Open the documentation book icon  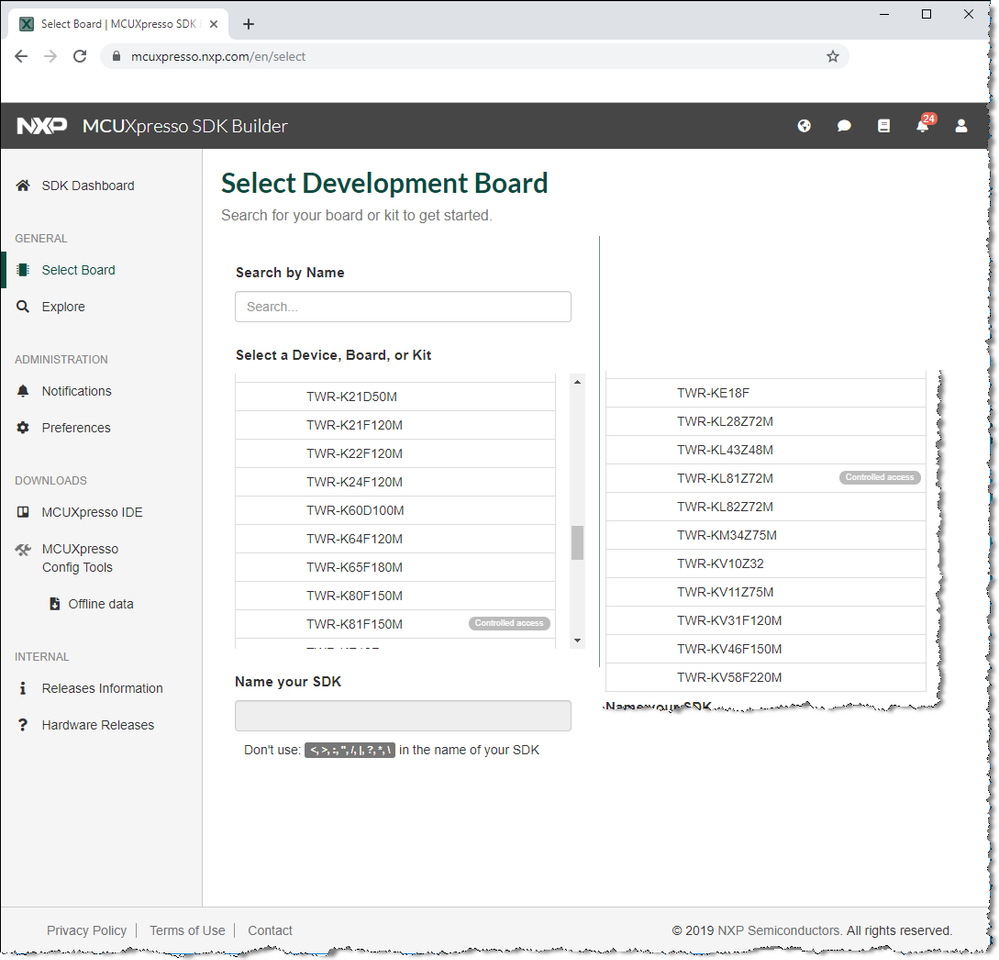[x=884, y=126]
